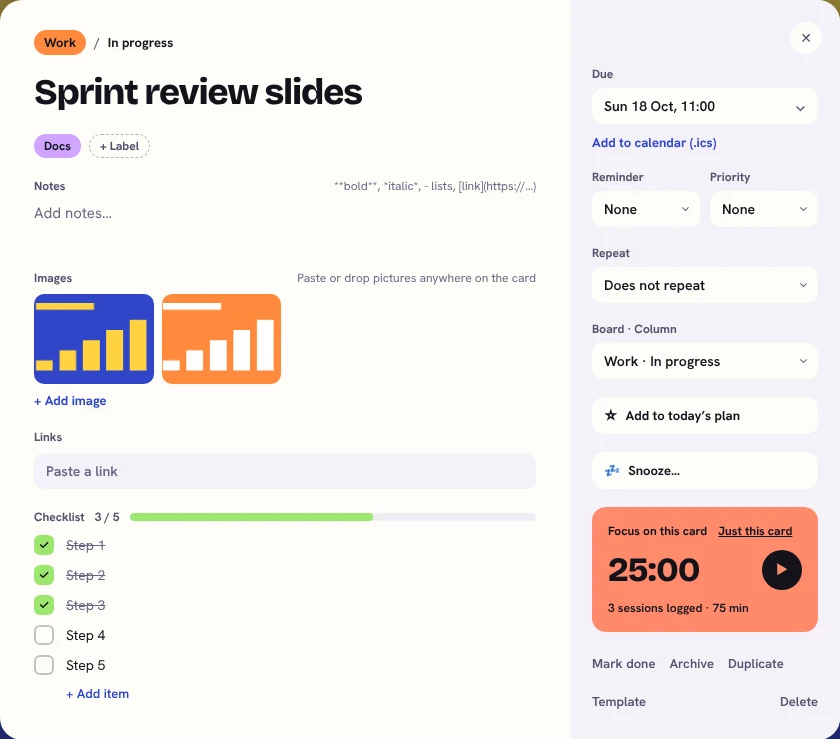Open the Due date dropdown

tap(704, 106)
